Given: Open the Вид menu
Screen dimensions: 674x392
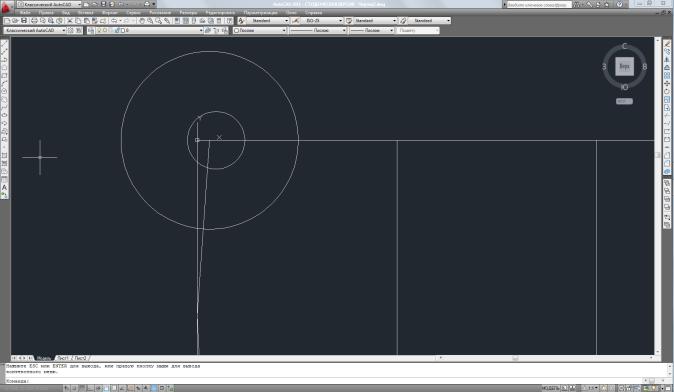Looking at the screenshot, I should click(66, 13).
